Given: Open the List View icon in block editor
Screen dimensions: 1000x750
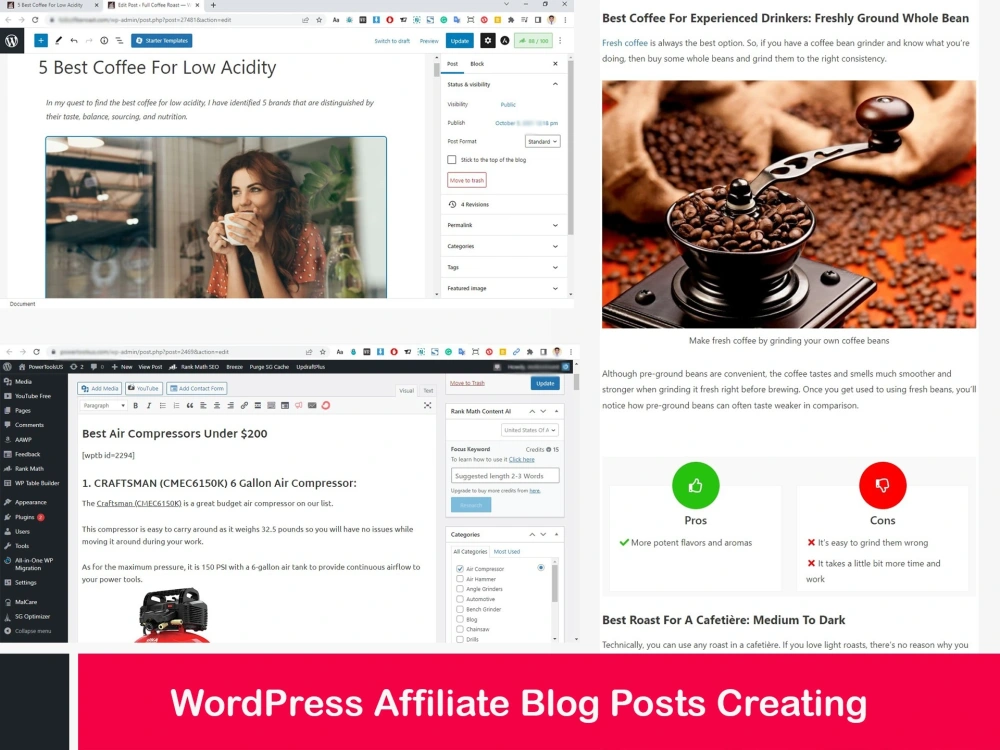Looking at the screenshot, I should (x=119, y=40).
